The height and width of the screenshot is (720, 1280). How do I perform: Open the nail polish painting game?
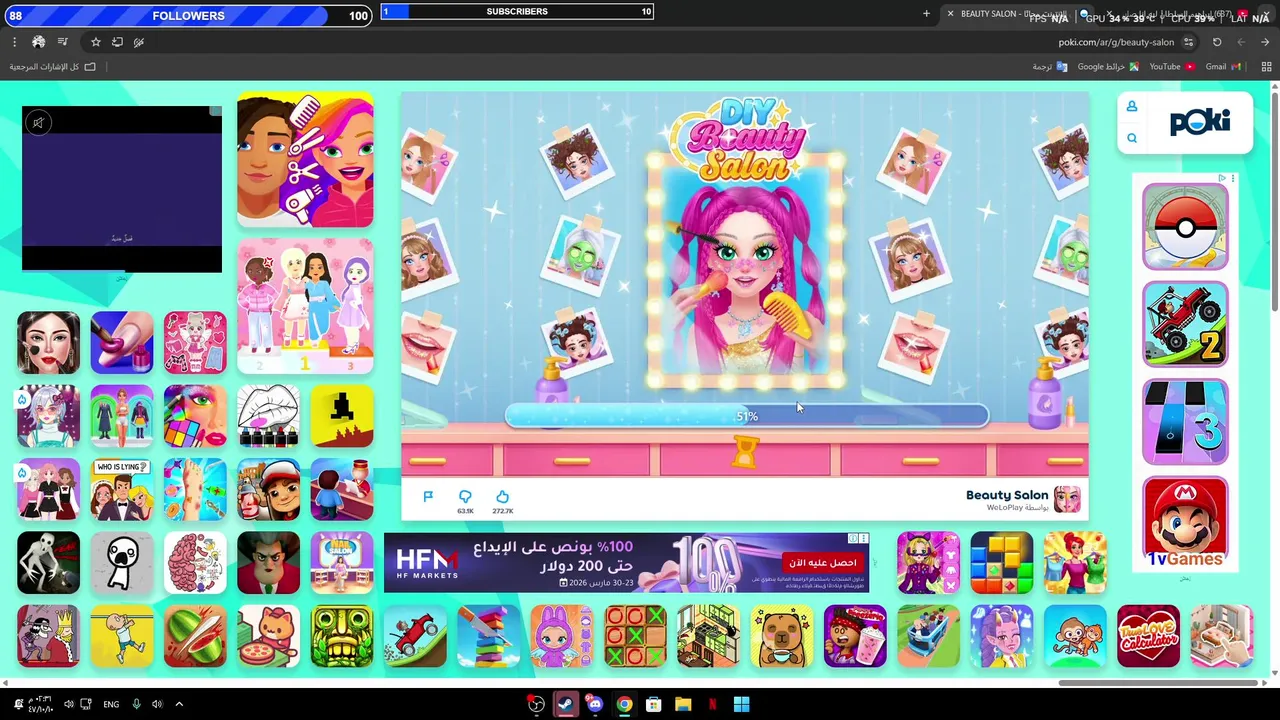[122, 343]
